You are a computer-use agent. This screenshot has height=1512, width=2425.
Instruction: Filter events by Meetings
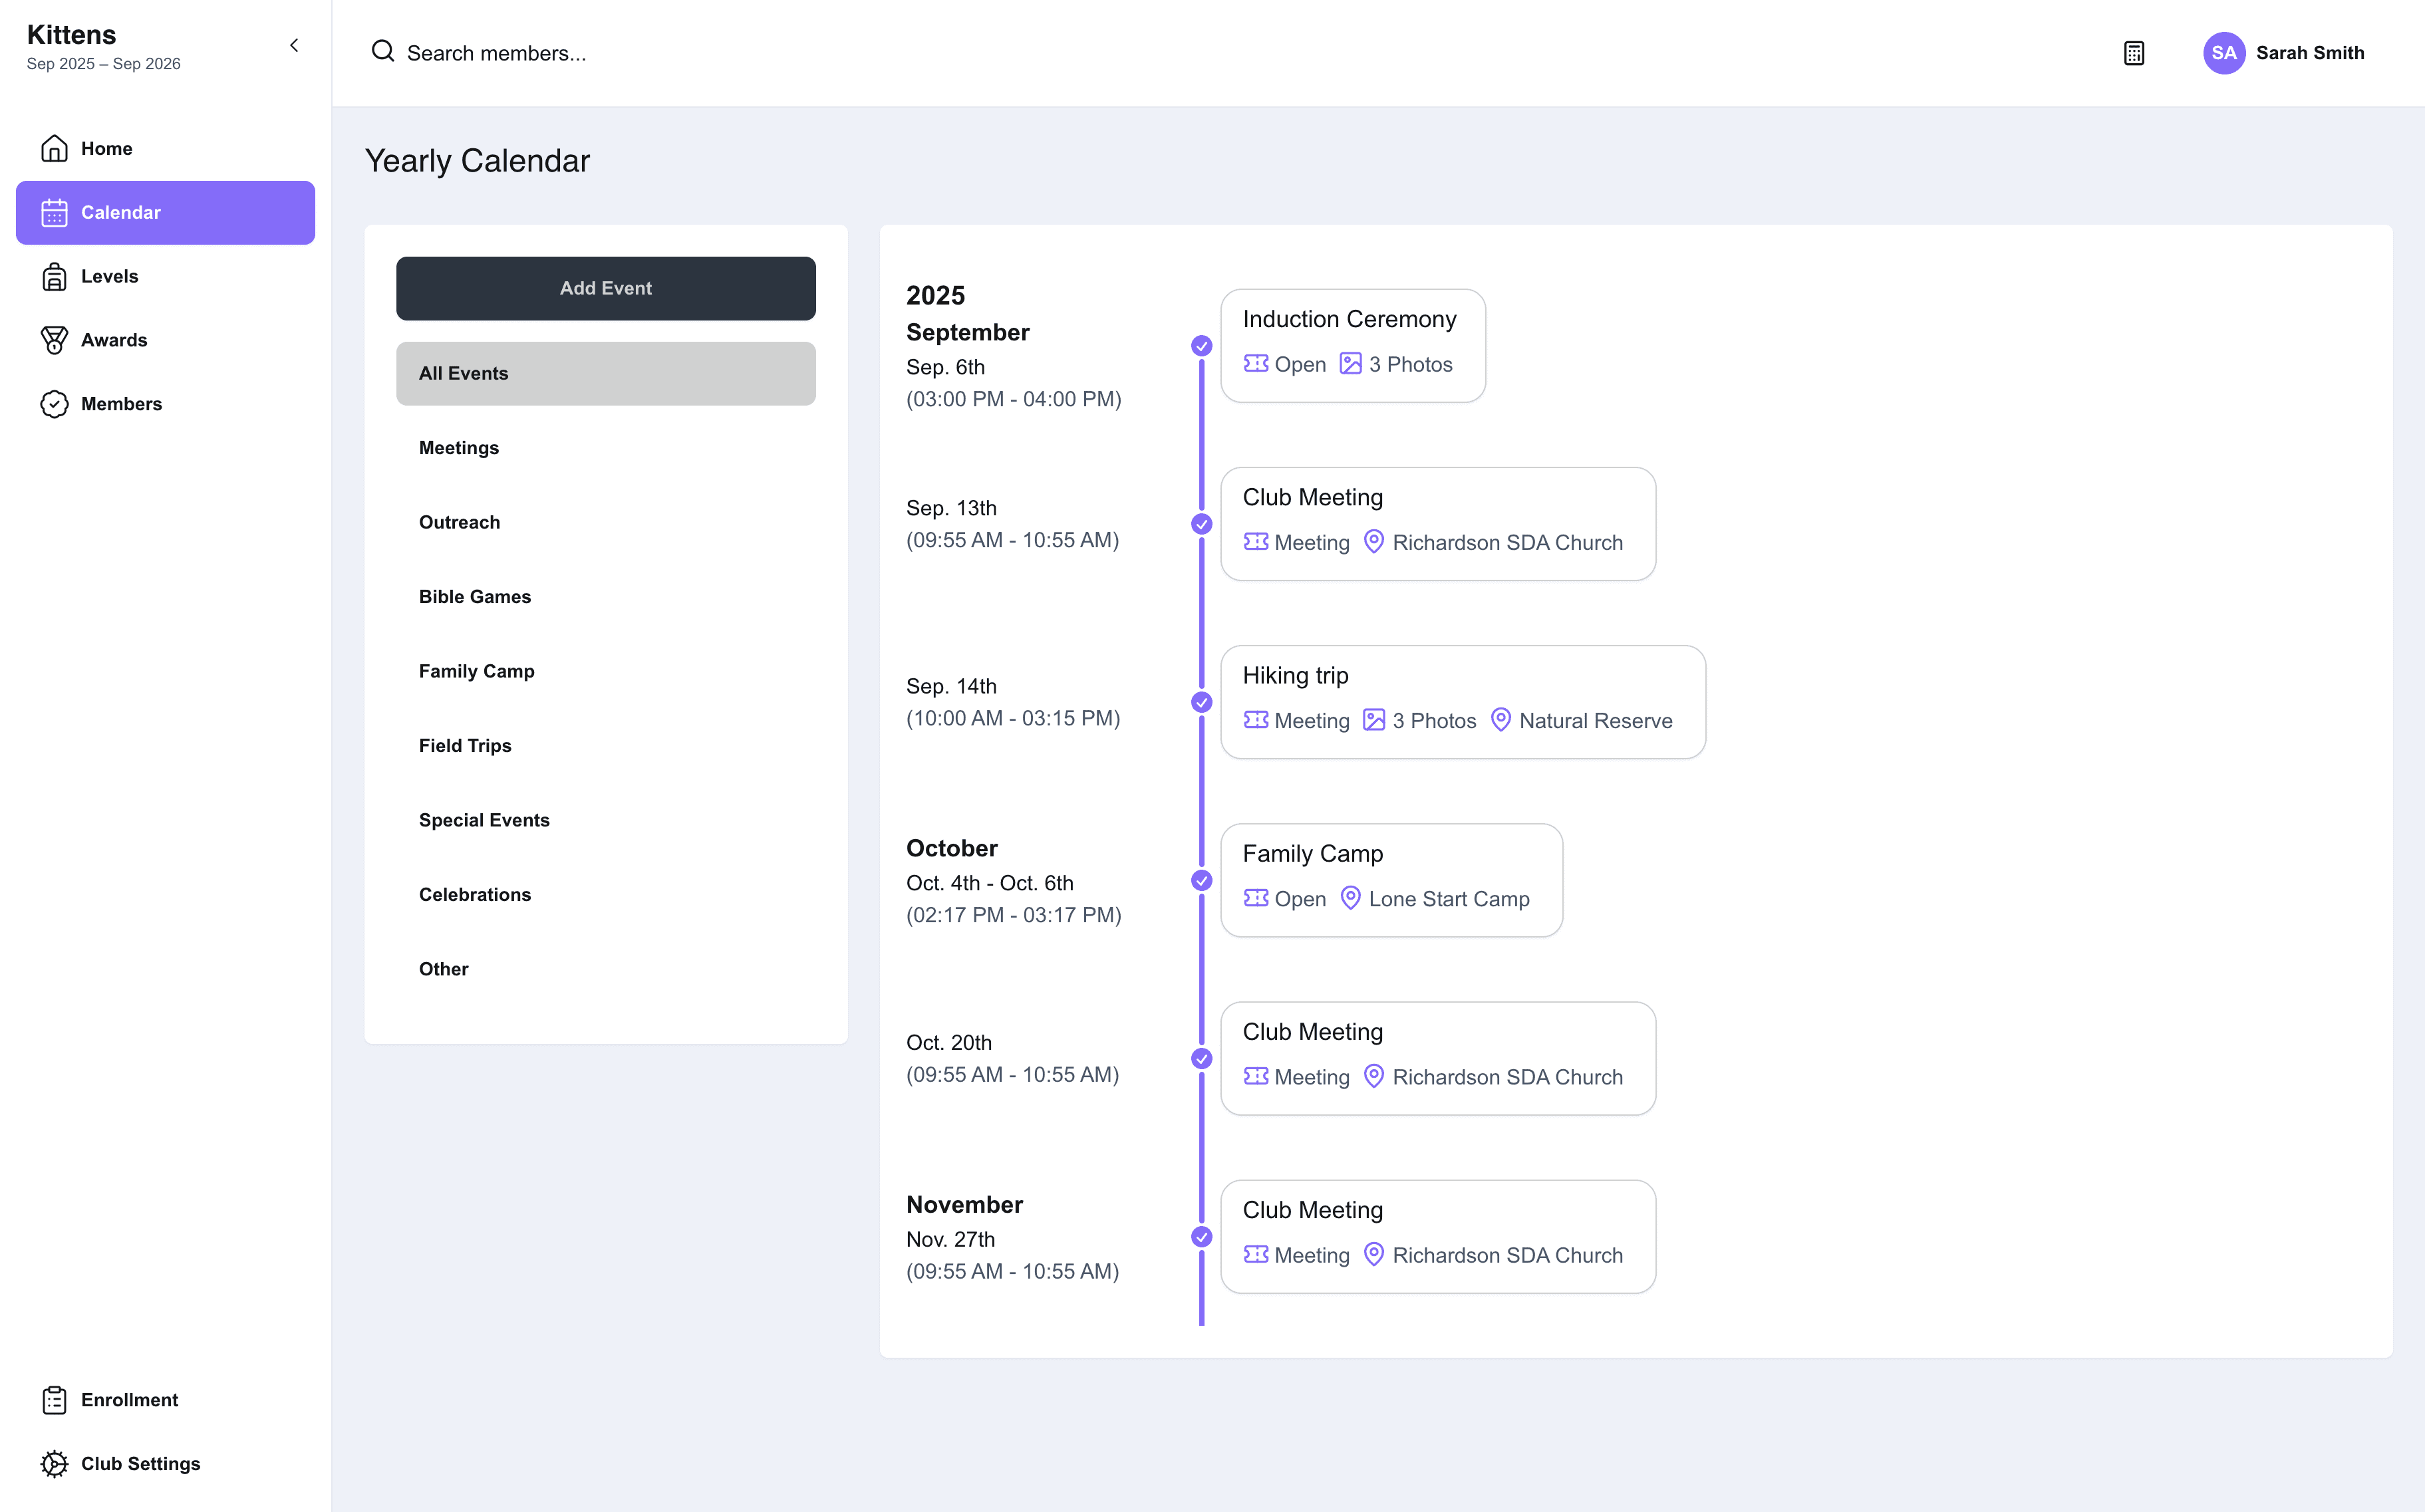click(606, 448)
